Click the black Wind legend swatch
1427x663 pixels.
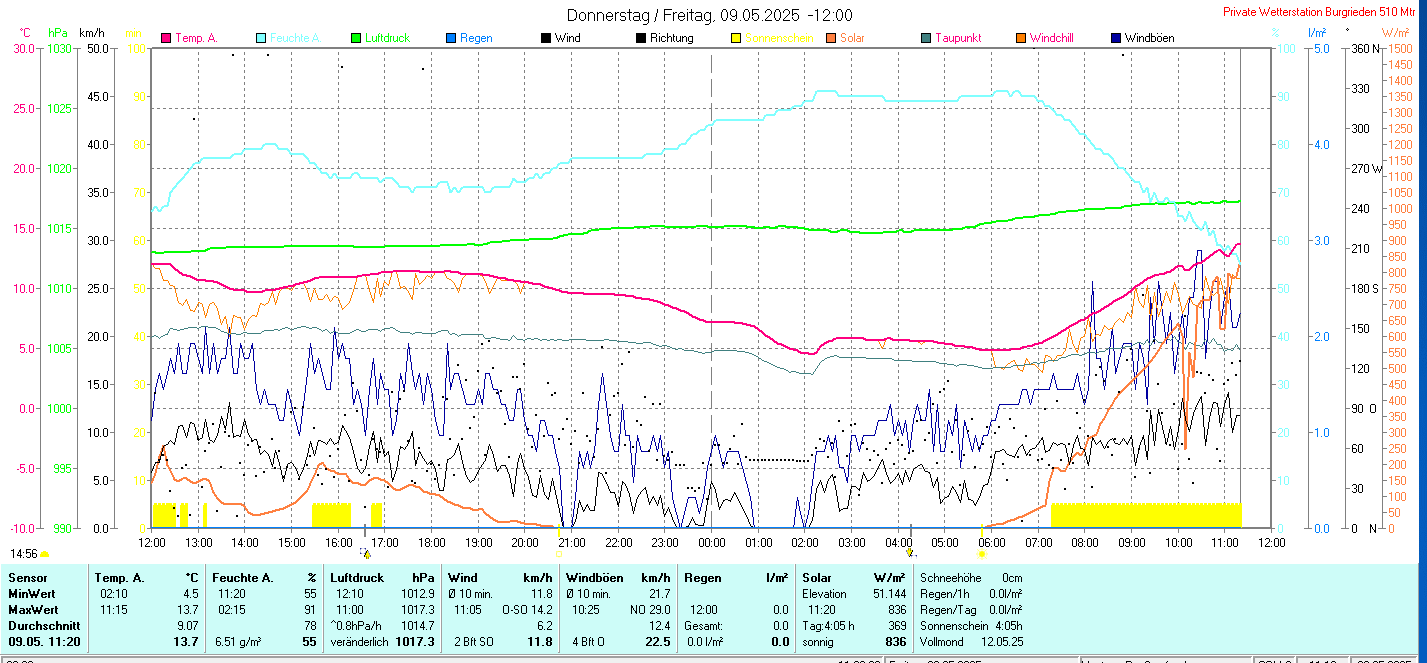pyautogui.click(x=546, y=38)
